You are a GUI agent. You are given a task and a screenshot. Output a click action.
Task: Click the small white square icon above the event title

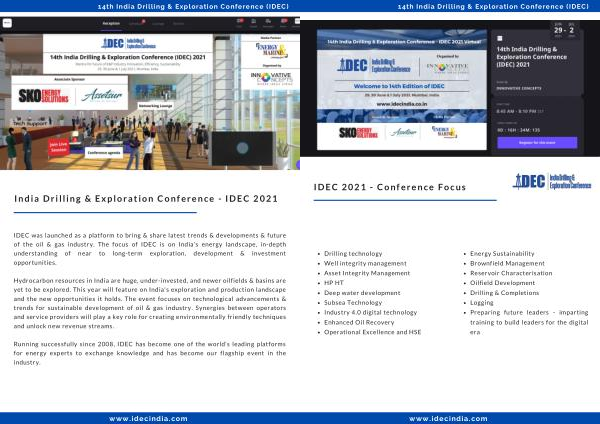click(499, 38)
